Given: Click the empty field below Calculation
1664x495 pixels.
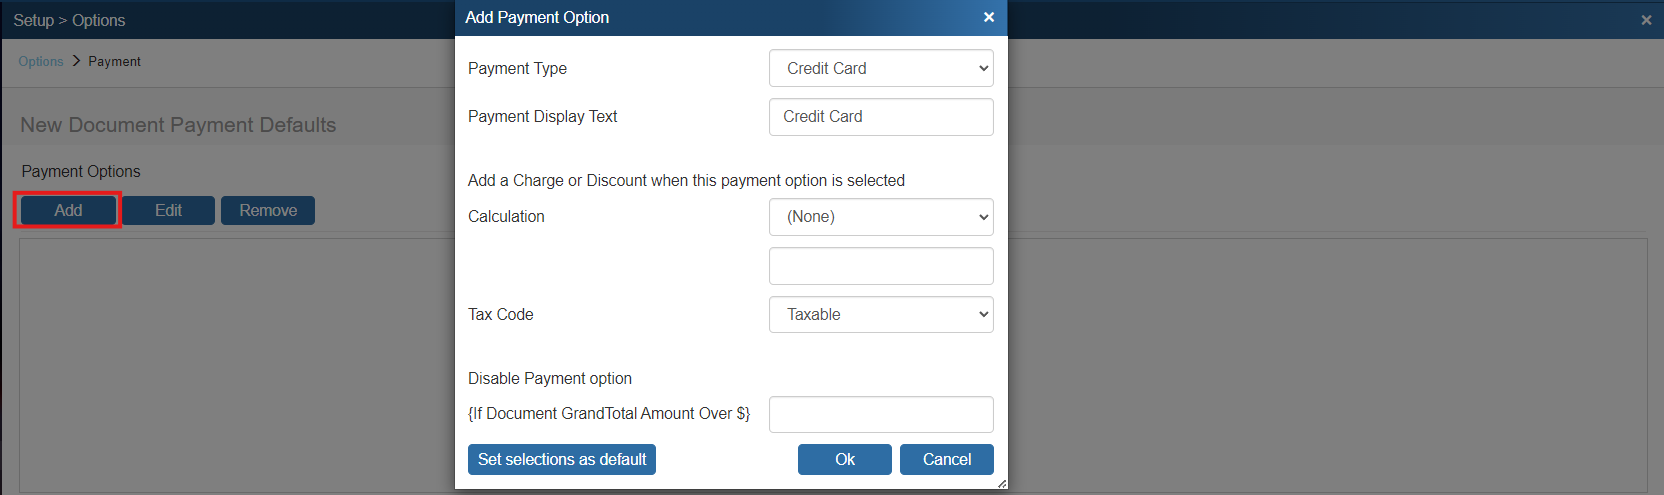Looking at the screenshot, I should pos(880,266).
